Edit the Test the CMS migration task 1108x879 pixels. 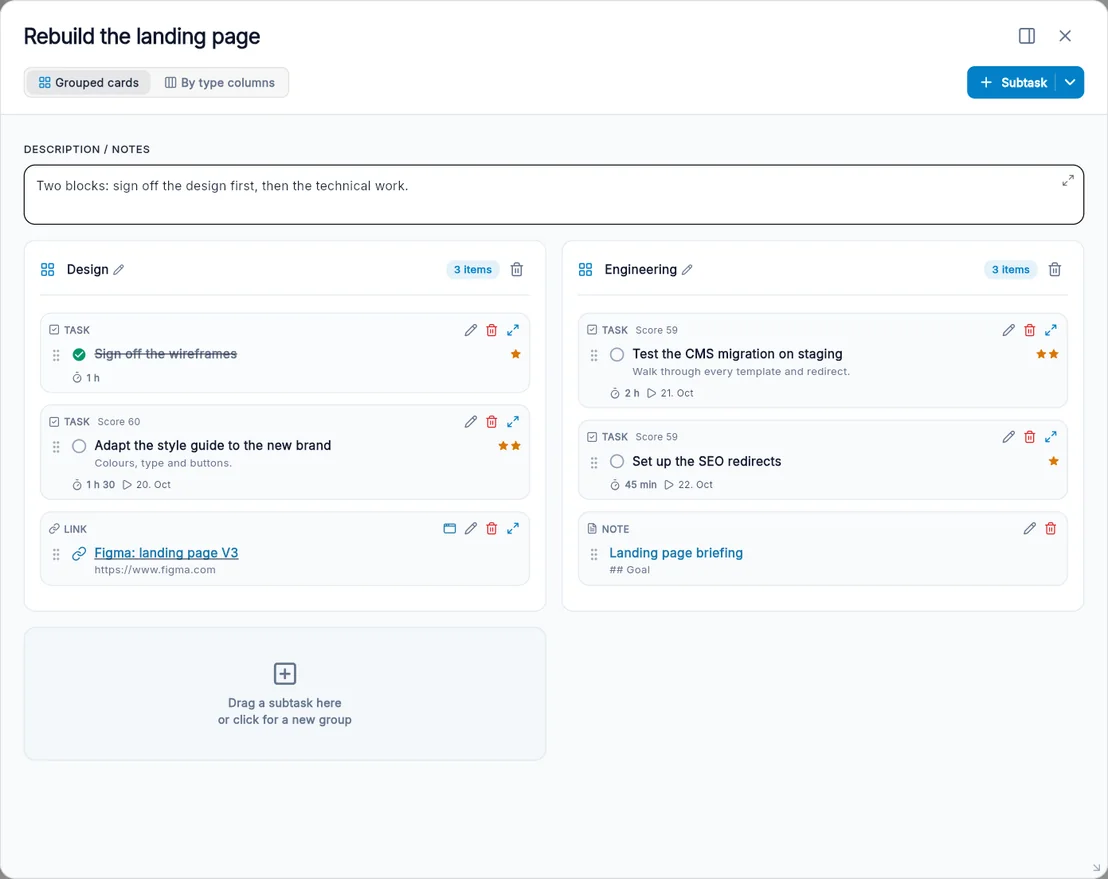[x=1008, y=330]
